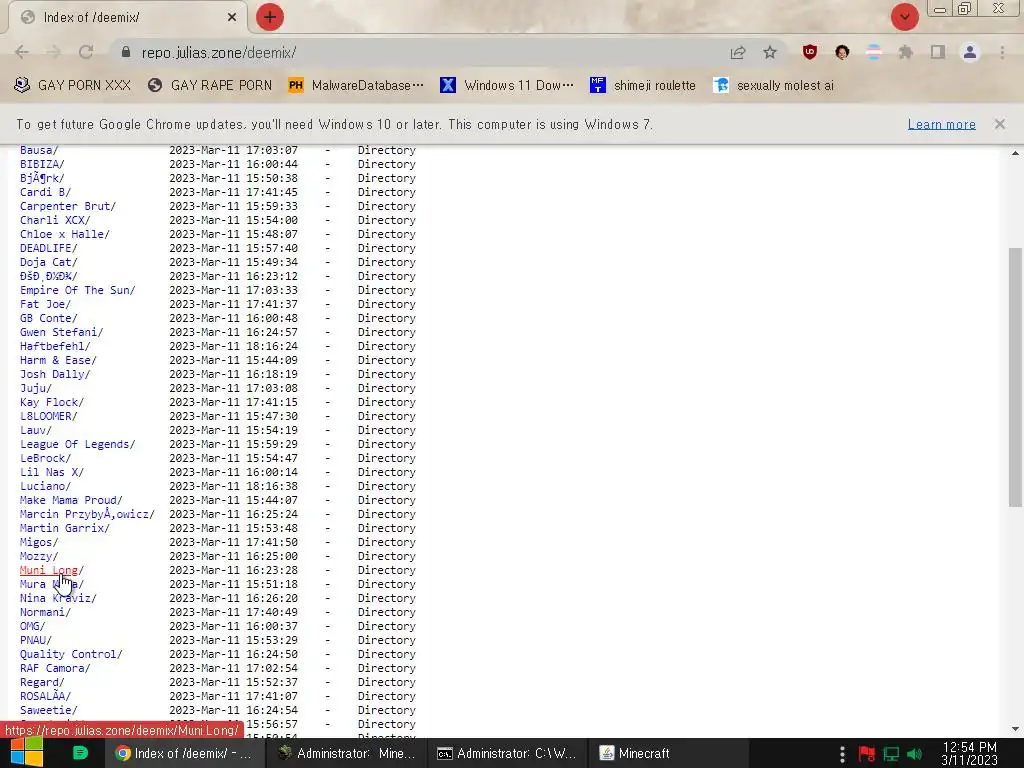Open the Cardi B/ directory
This screenshot has width=1024, height=768.
coord(45,192)
